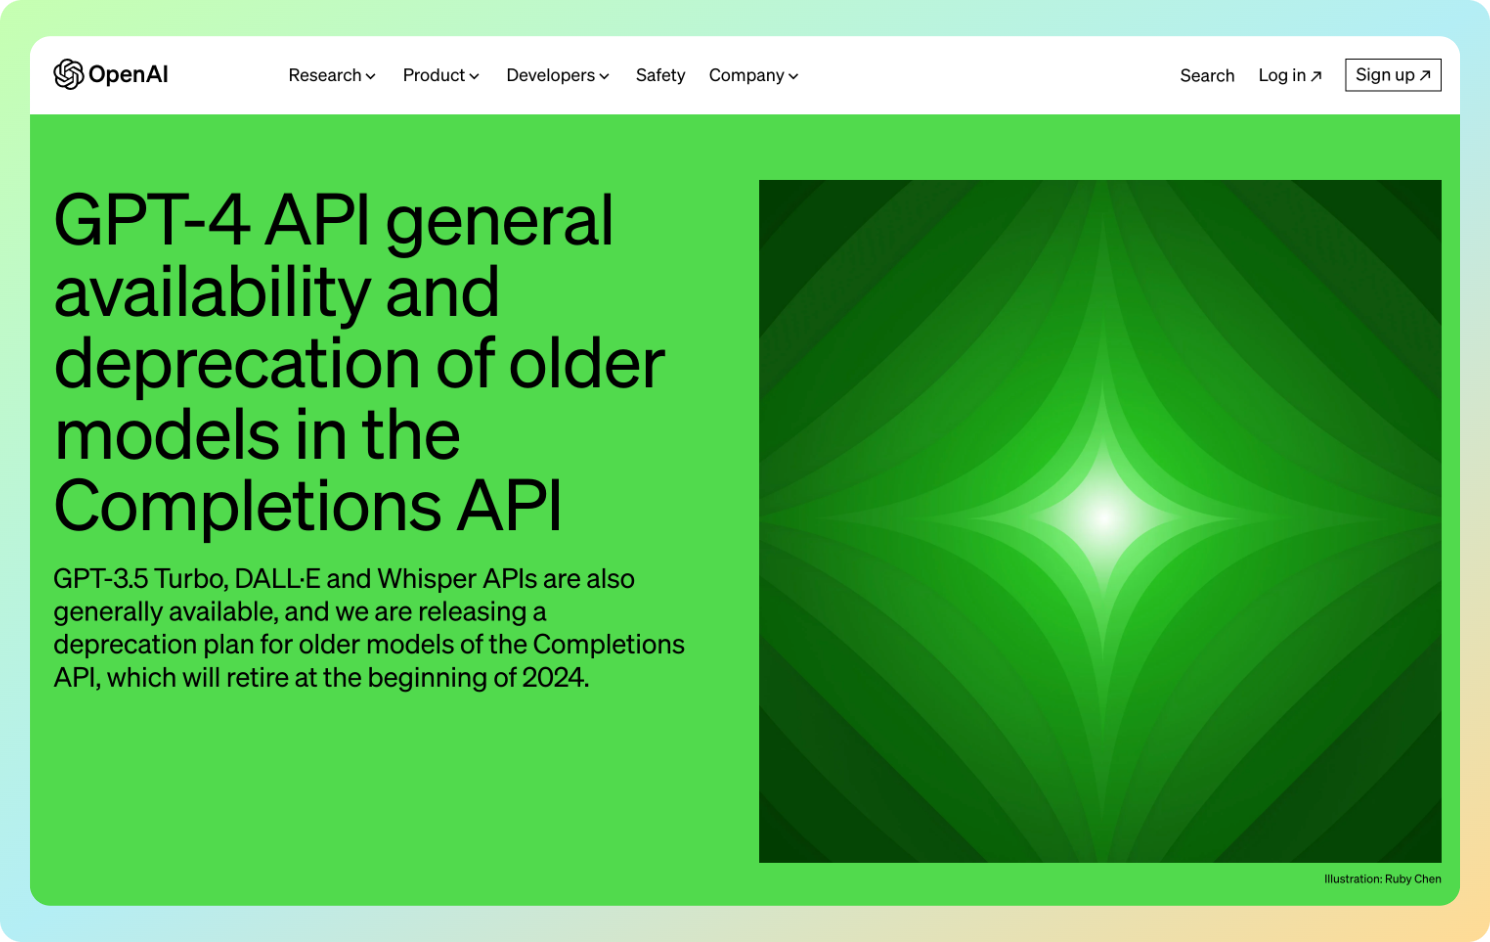This screenshot has height=942, width=1490.
Task: Click the Sign up button
Action: coord(1393,75)
